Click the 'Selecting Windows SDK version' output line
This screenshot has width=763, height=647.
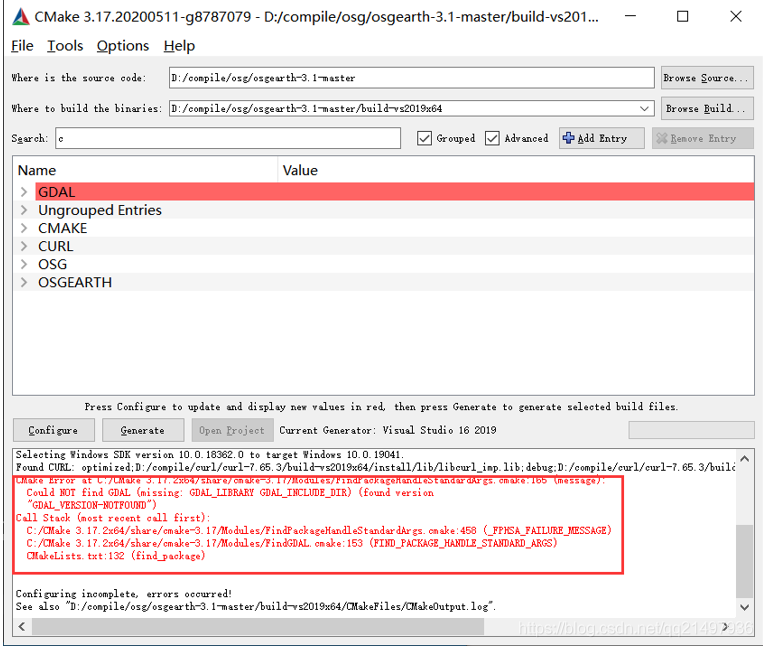209,455
